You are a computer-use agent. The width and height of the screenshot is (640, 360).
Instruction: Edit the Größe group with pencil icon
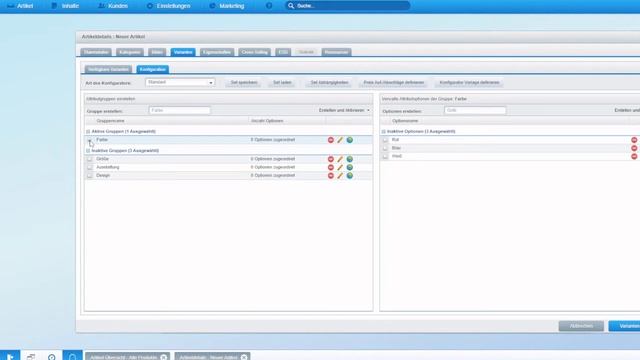[x=340, y=159]
